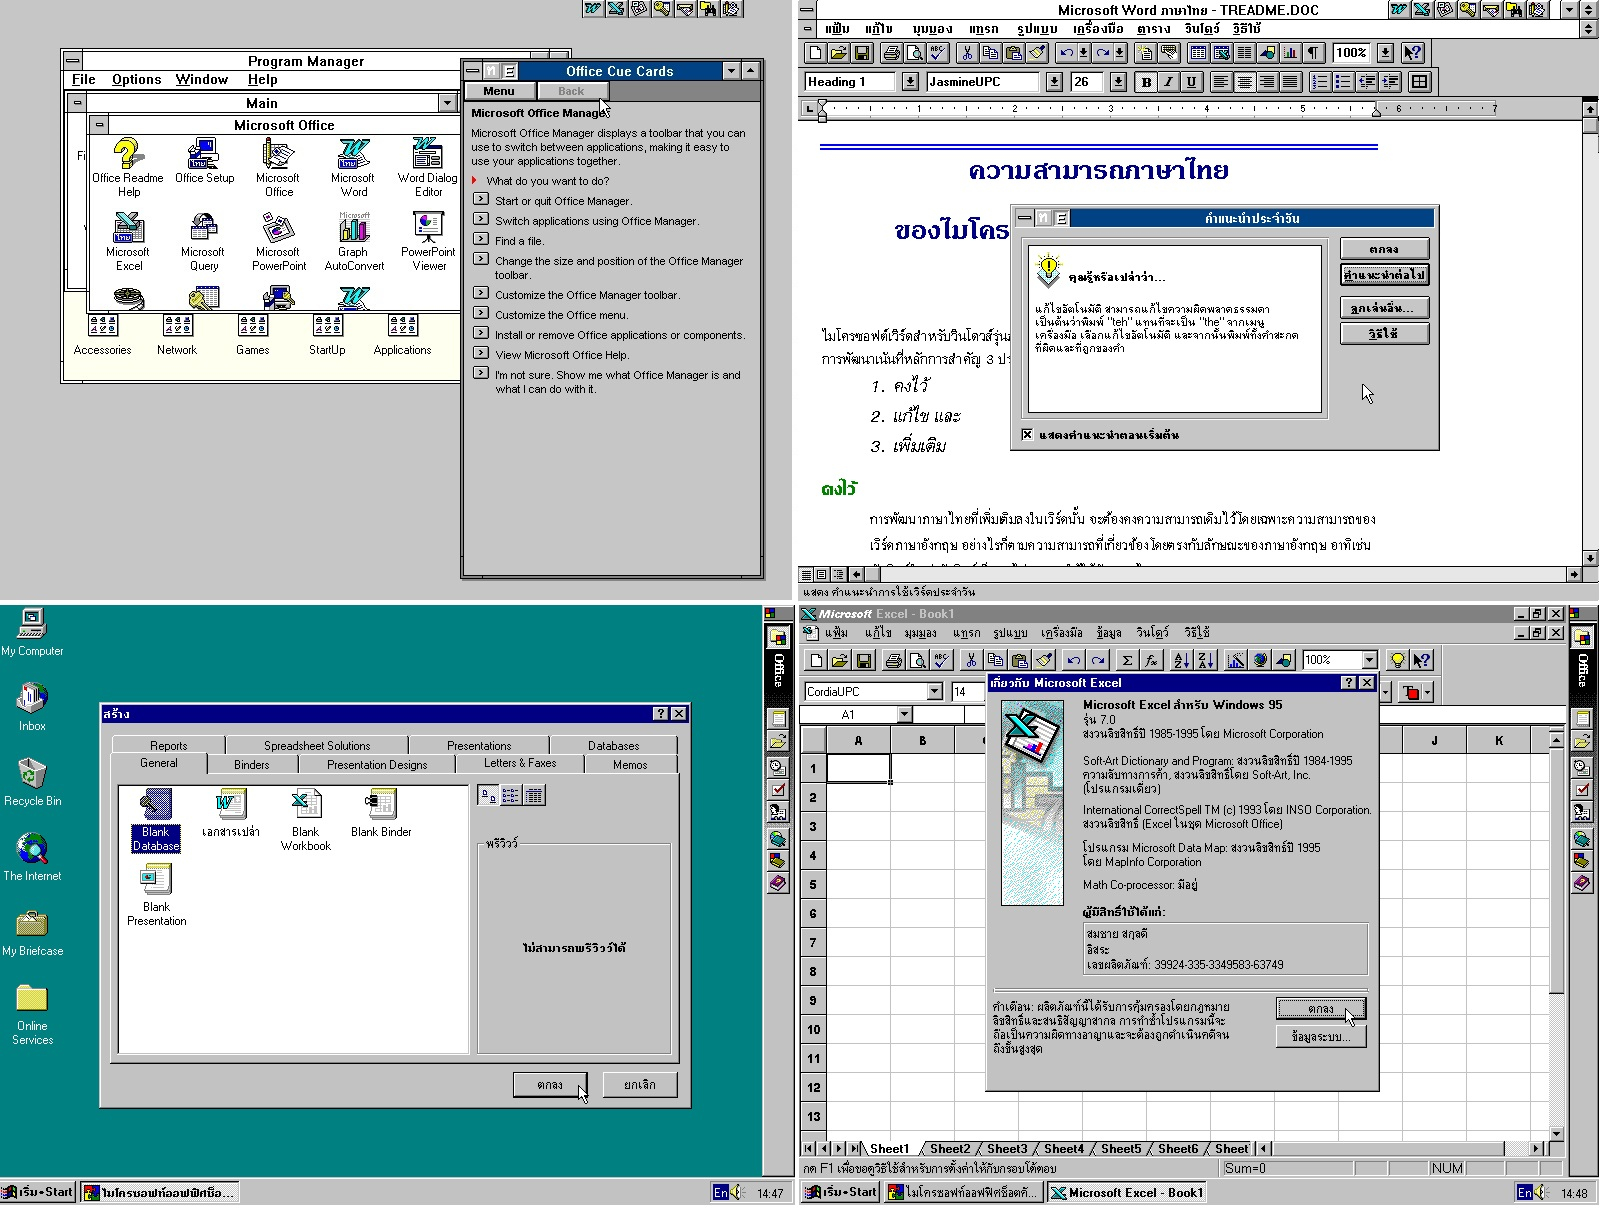Show paragraph marks icon in Word toolbar
Viewport: 1600px width, 1210px height.
coord(1314,53)
